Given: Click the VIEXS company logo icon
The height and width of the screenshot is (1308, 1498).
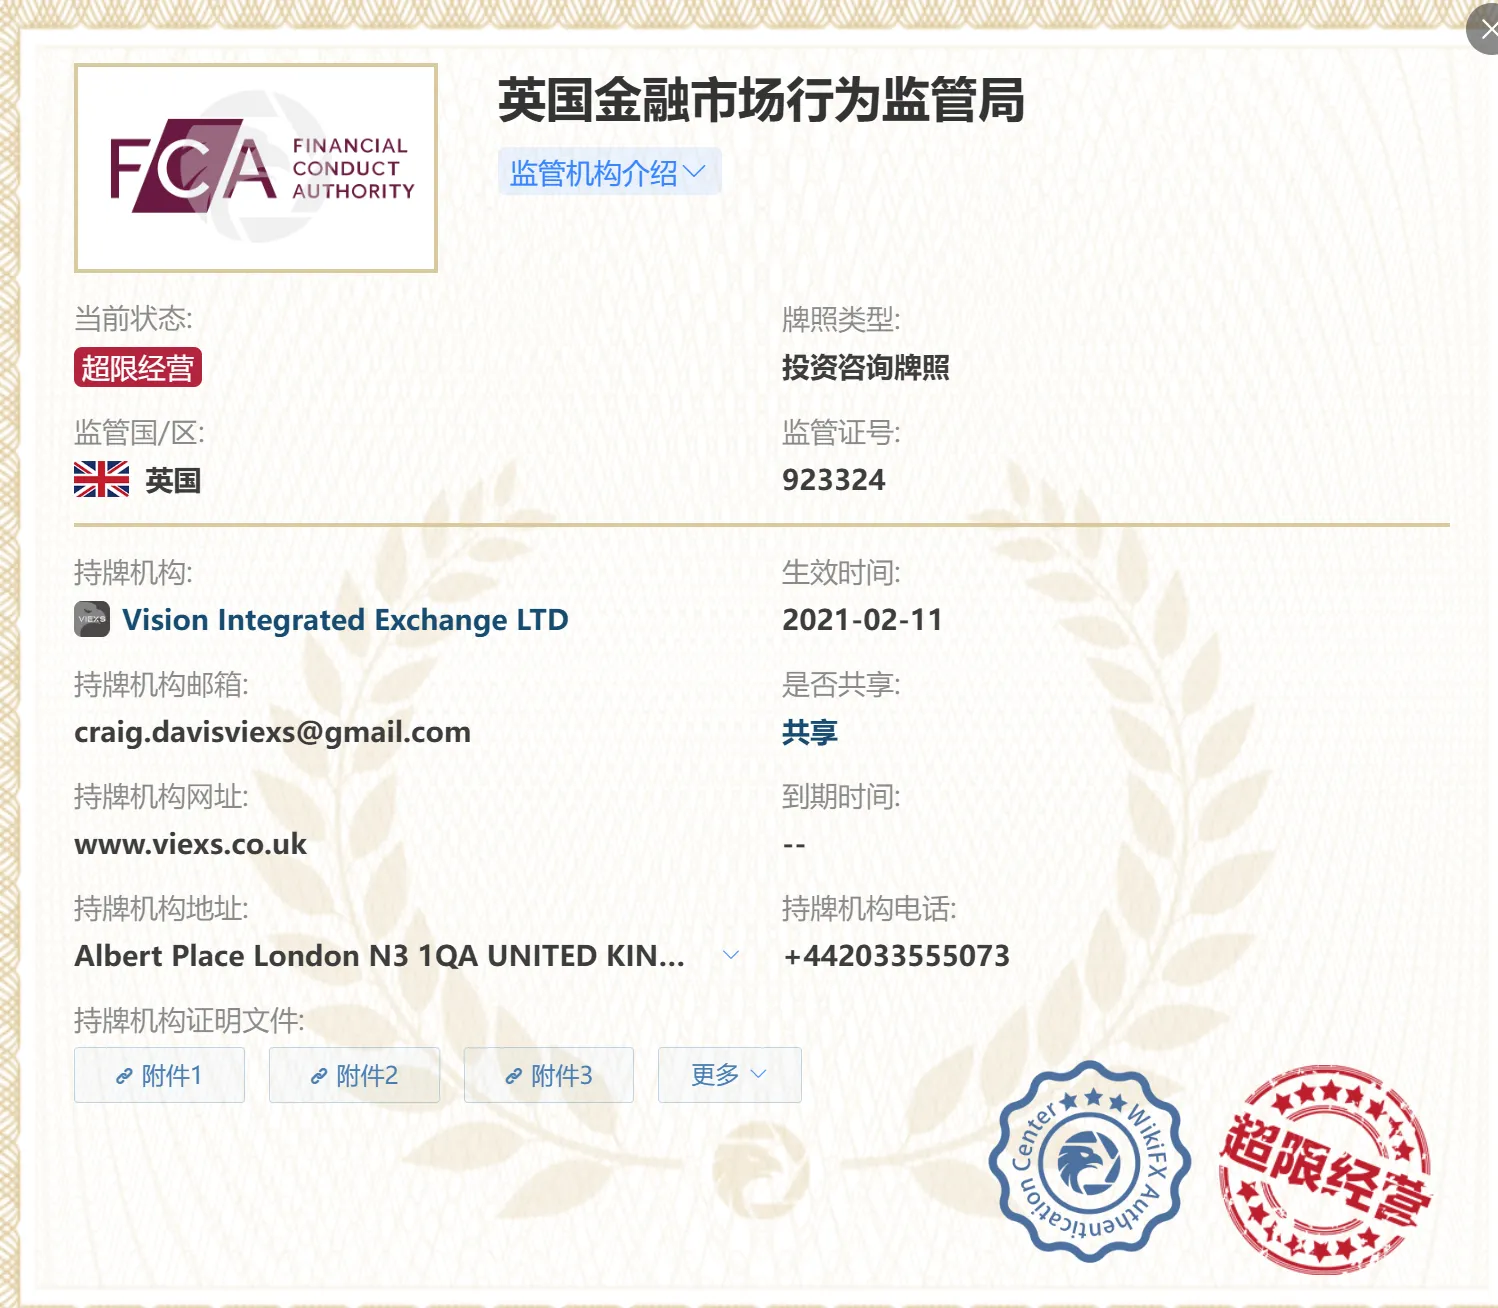Looking at the screenshot, I should (x=92, y=619).
